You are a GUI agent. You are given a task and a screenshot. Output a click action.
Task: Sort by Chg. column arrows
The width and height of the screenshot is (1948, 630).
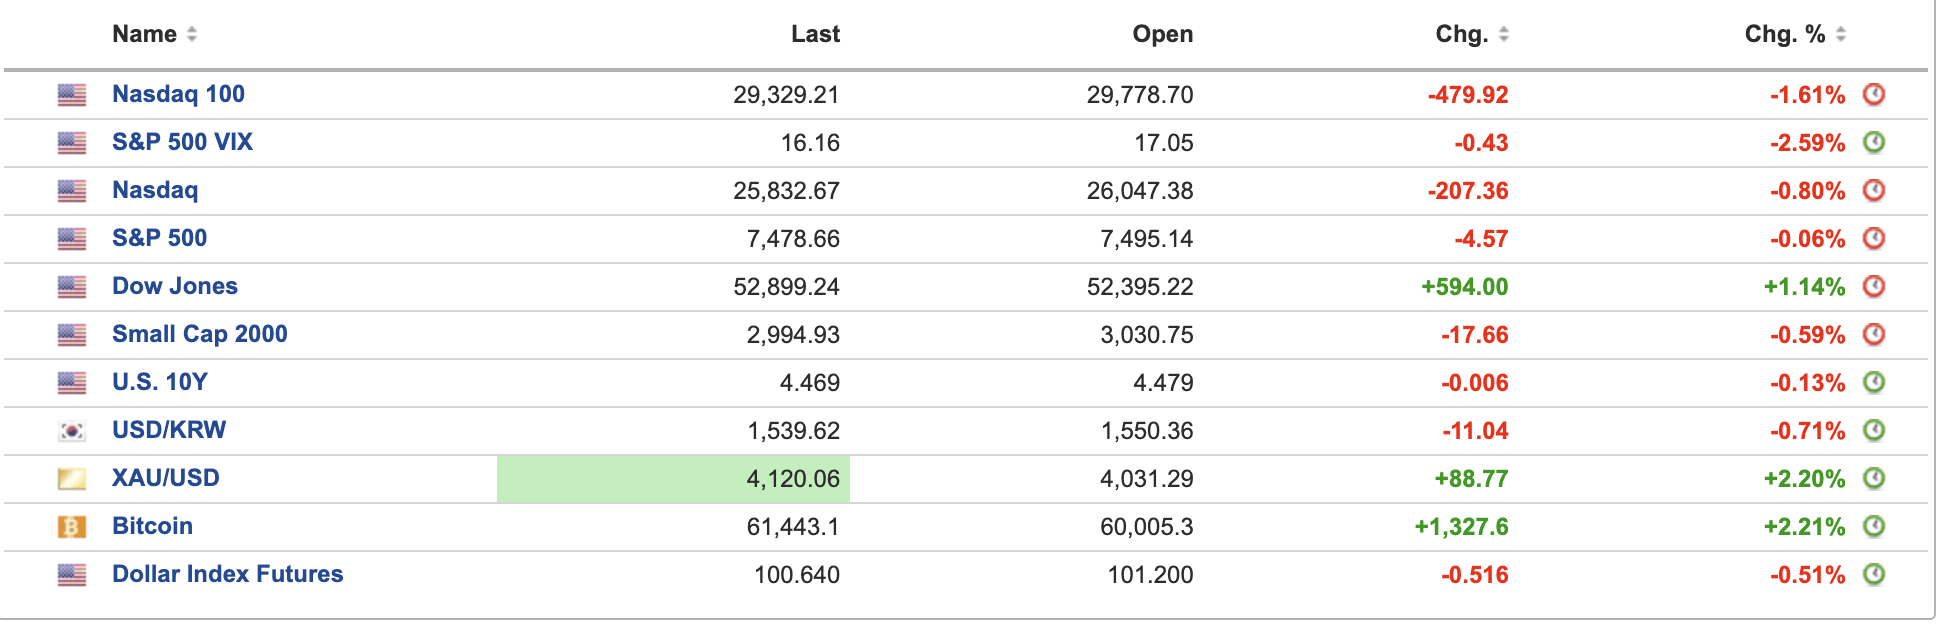pos(1503,34)
